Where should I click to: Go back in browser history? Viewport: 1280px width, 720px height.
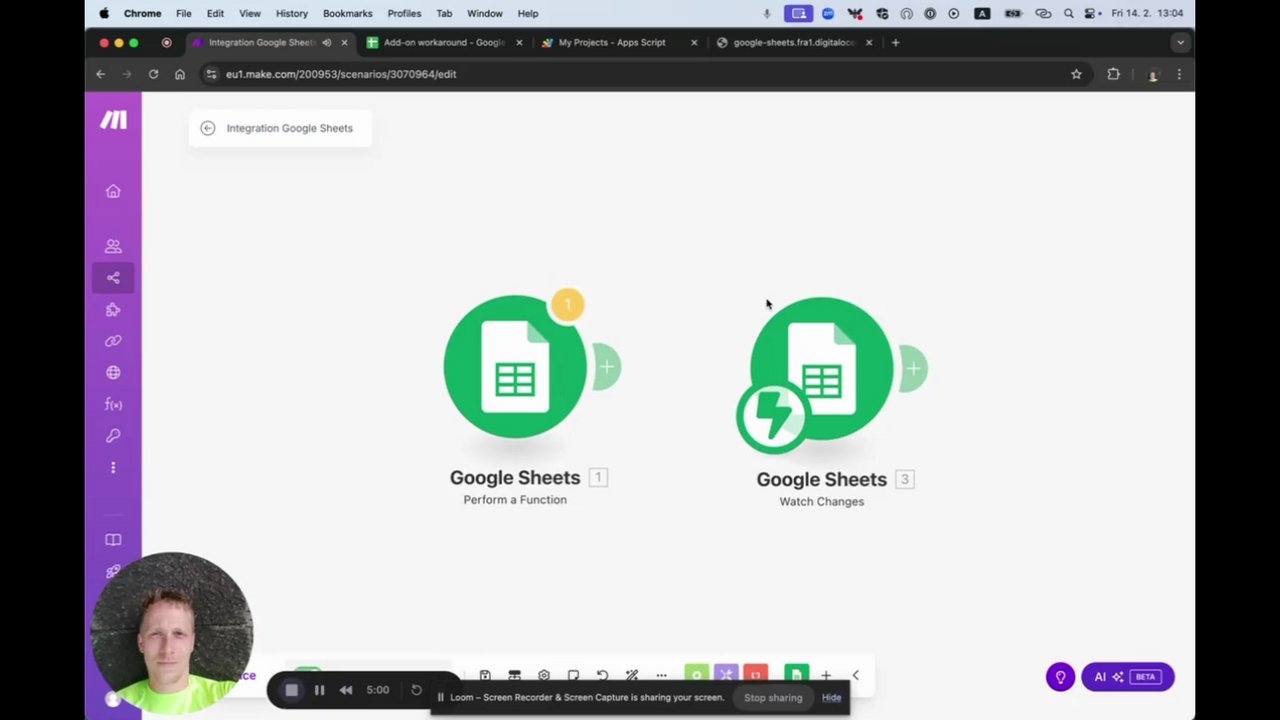(x=100, y=74)
